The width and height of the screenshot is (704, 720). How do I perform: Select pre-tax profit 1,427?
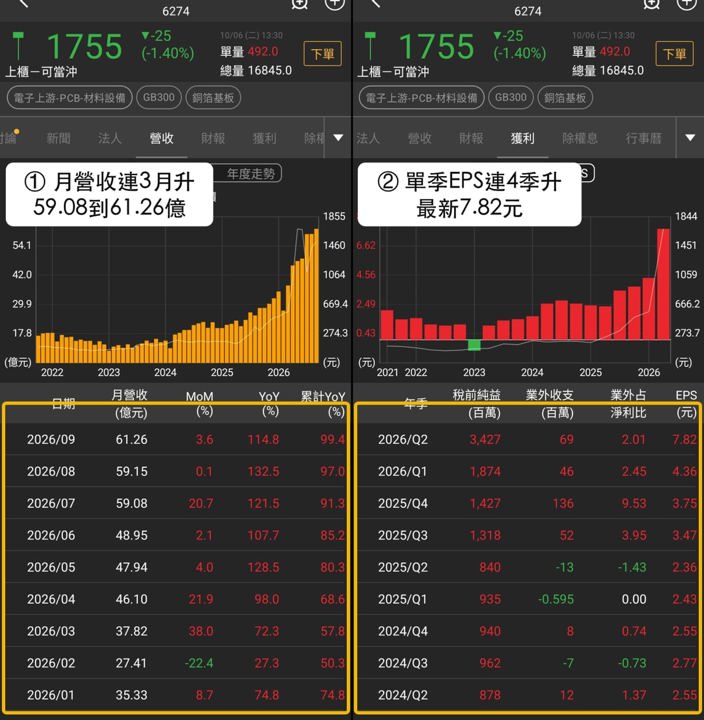tap(485, 503)
